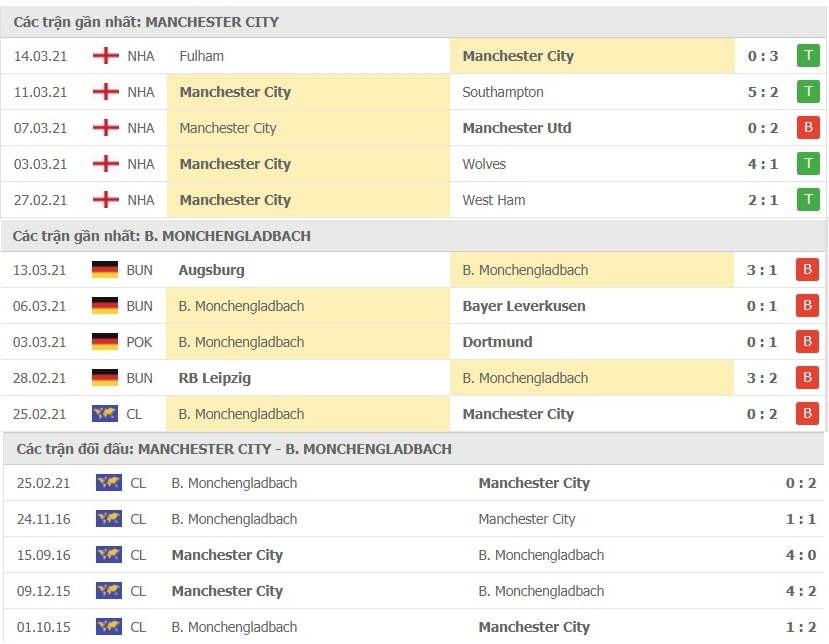Select the red B badge on RB Leipzig row
Screen dimensions: 829x644
807,378
